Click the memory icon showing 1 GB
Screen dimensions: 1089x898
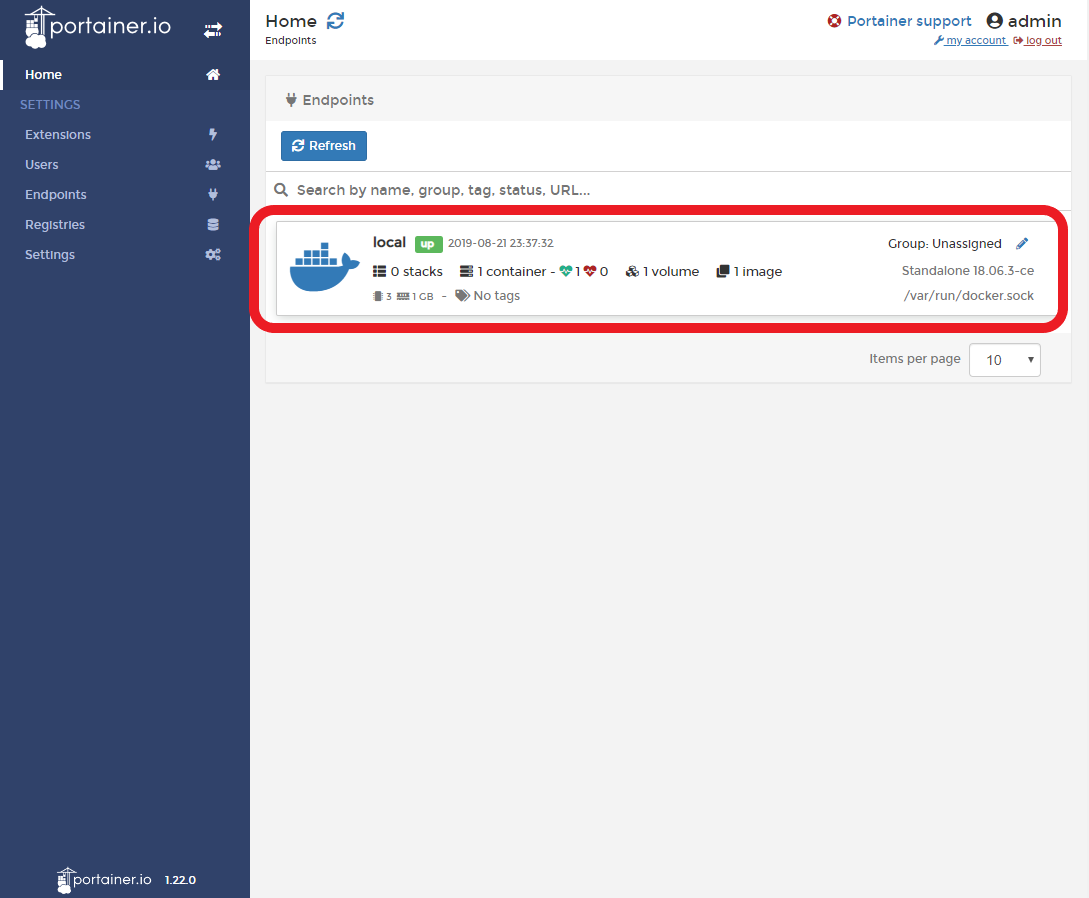point(403,296)
